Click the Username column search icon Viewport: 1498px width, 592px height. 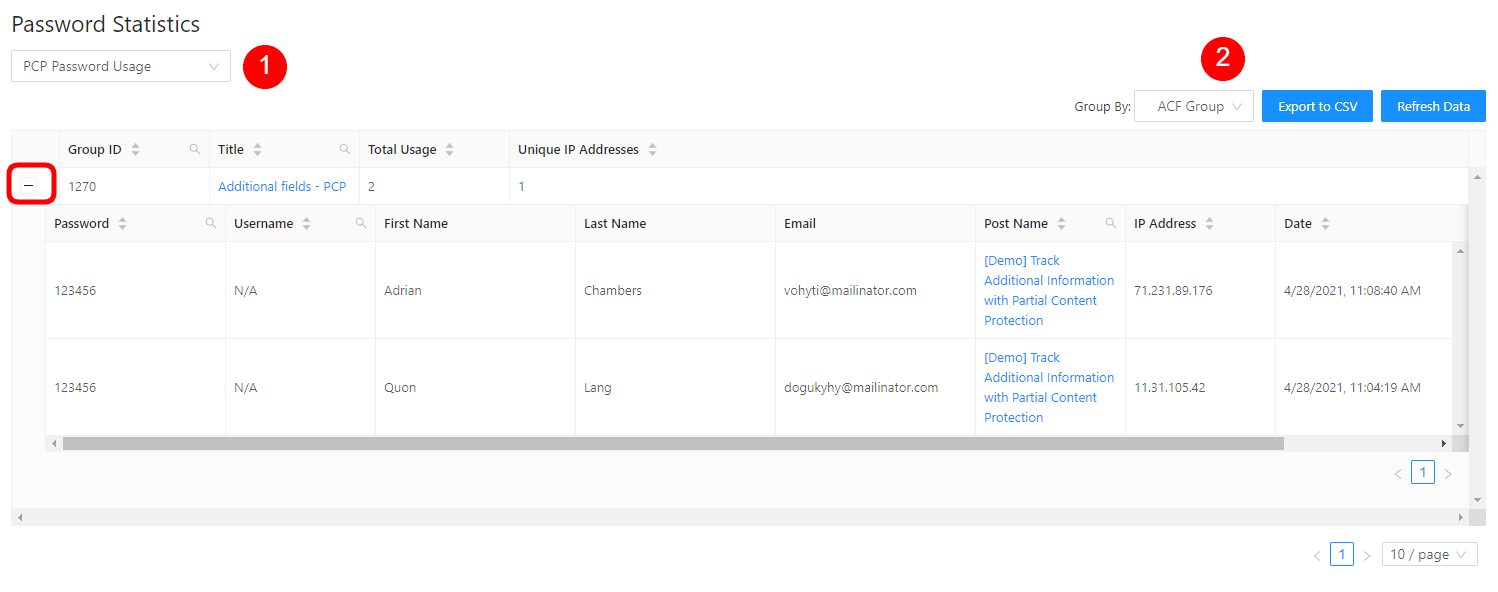[x=361, y=224]
